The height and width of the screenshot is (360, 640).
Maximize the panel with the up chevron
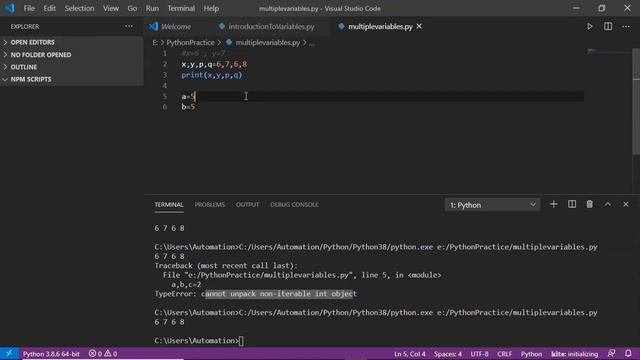point(608,204)
